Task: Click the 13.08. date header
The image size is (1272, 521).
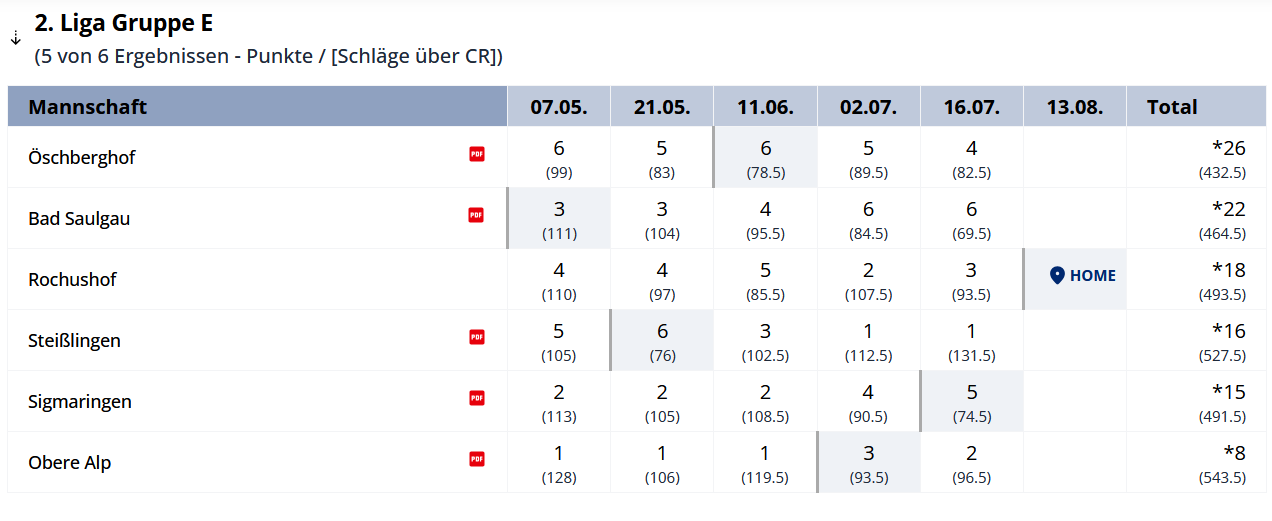Action: (x=1075, y=107)
